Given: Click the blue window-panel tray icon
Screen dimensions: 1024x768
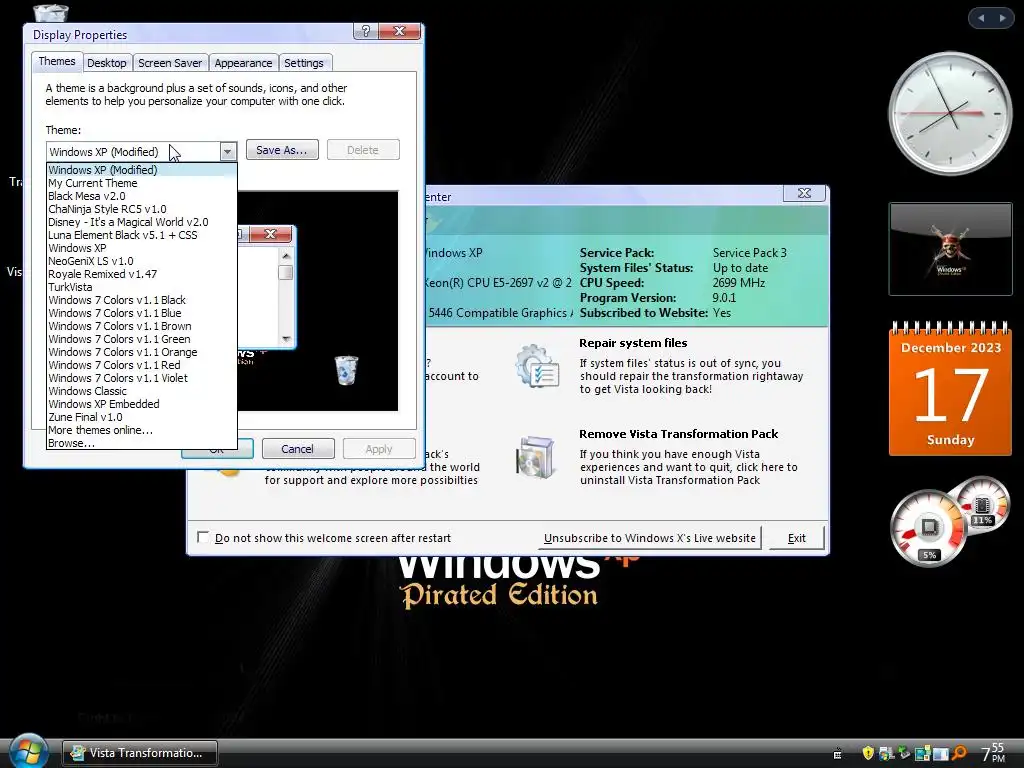Looking at the screenshot, I should (x=940, y=754).
